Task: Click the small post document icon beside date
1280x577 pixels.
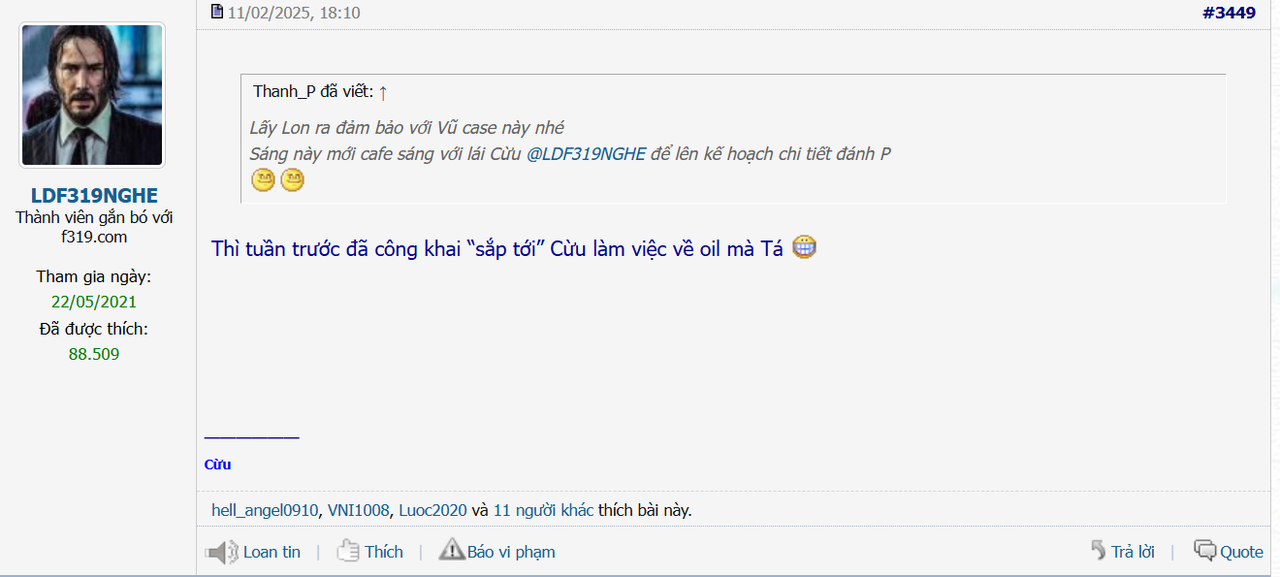Action: pos(217,12)
